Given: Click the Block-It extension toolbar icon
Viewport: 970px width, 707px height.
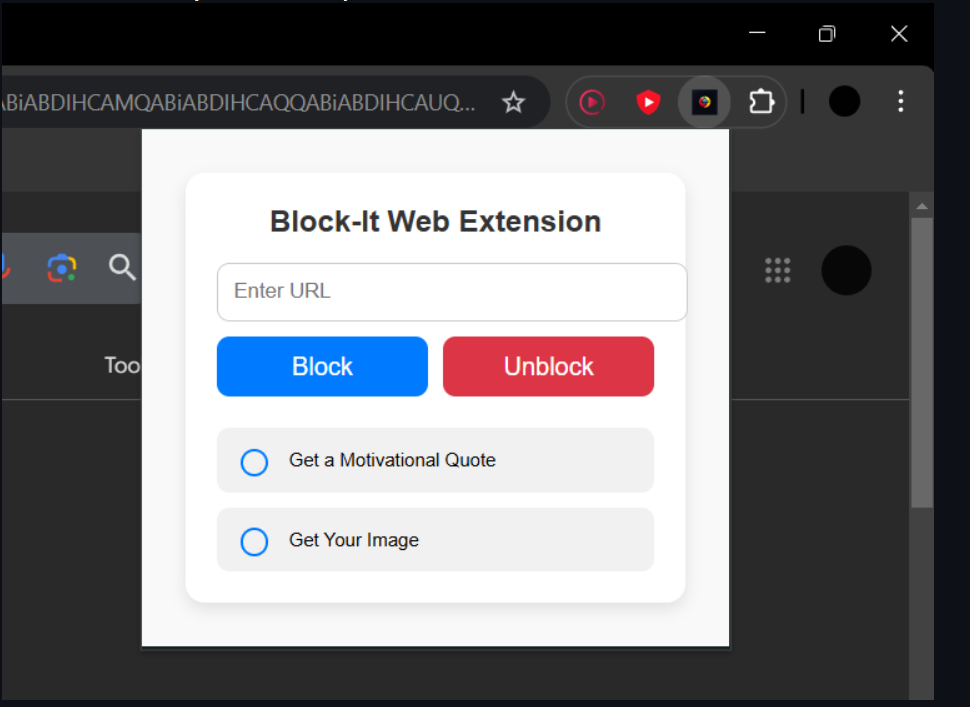Looking at the screenshot, I should pos(705,102).
